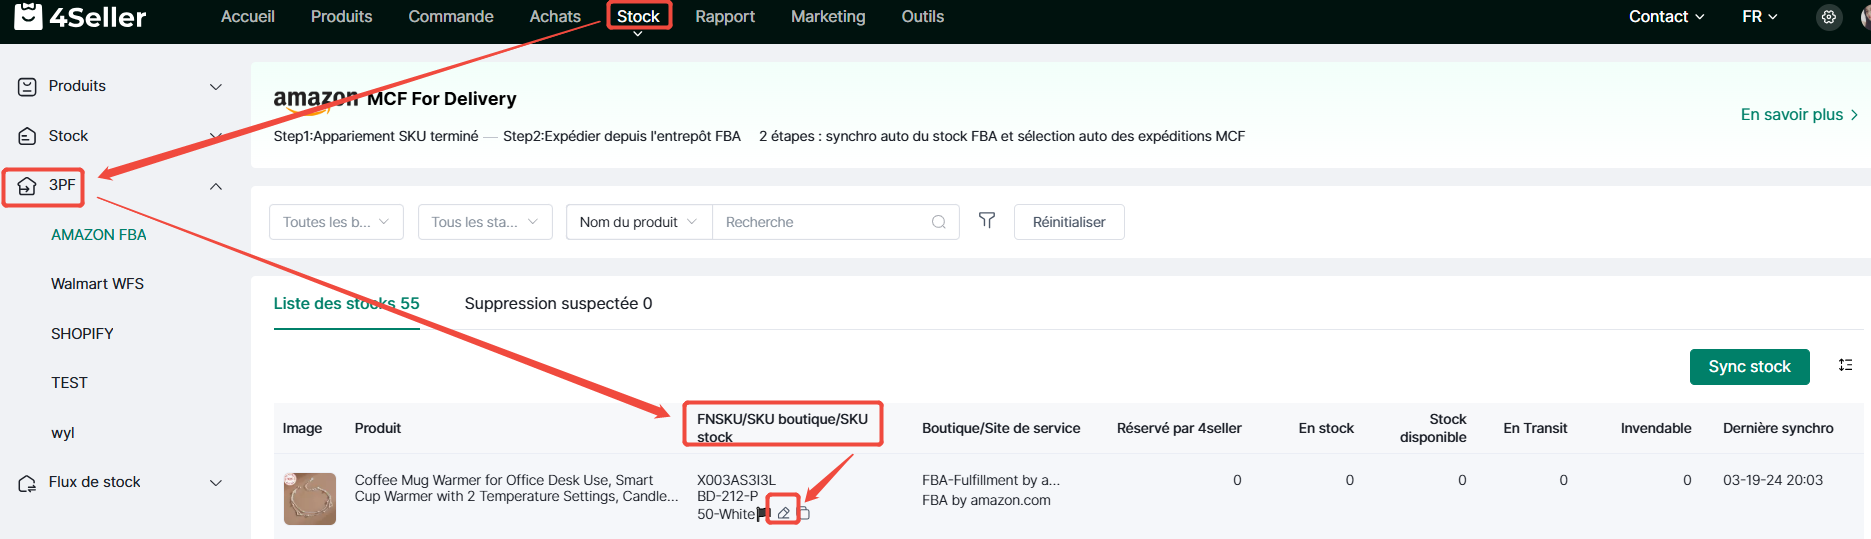Expand the Flux de stock section
The image size is (1871, 539).
coord(215,483)
